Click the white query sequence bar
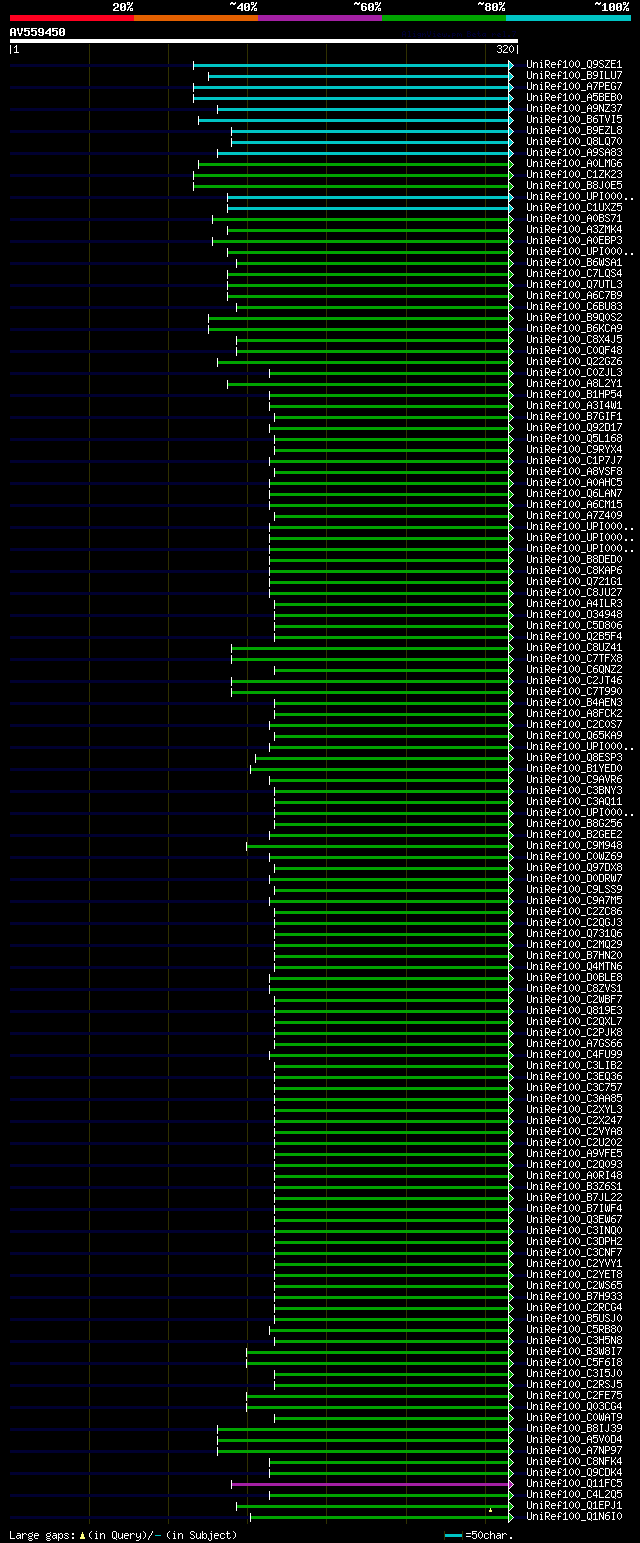Screen dimensions: 640x1543 pos(263,41)
